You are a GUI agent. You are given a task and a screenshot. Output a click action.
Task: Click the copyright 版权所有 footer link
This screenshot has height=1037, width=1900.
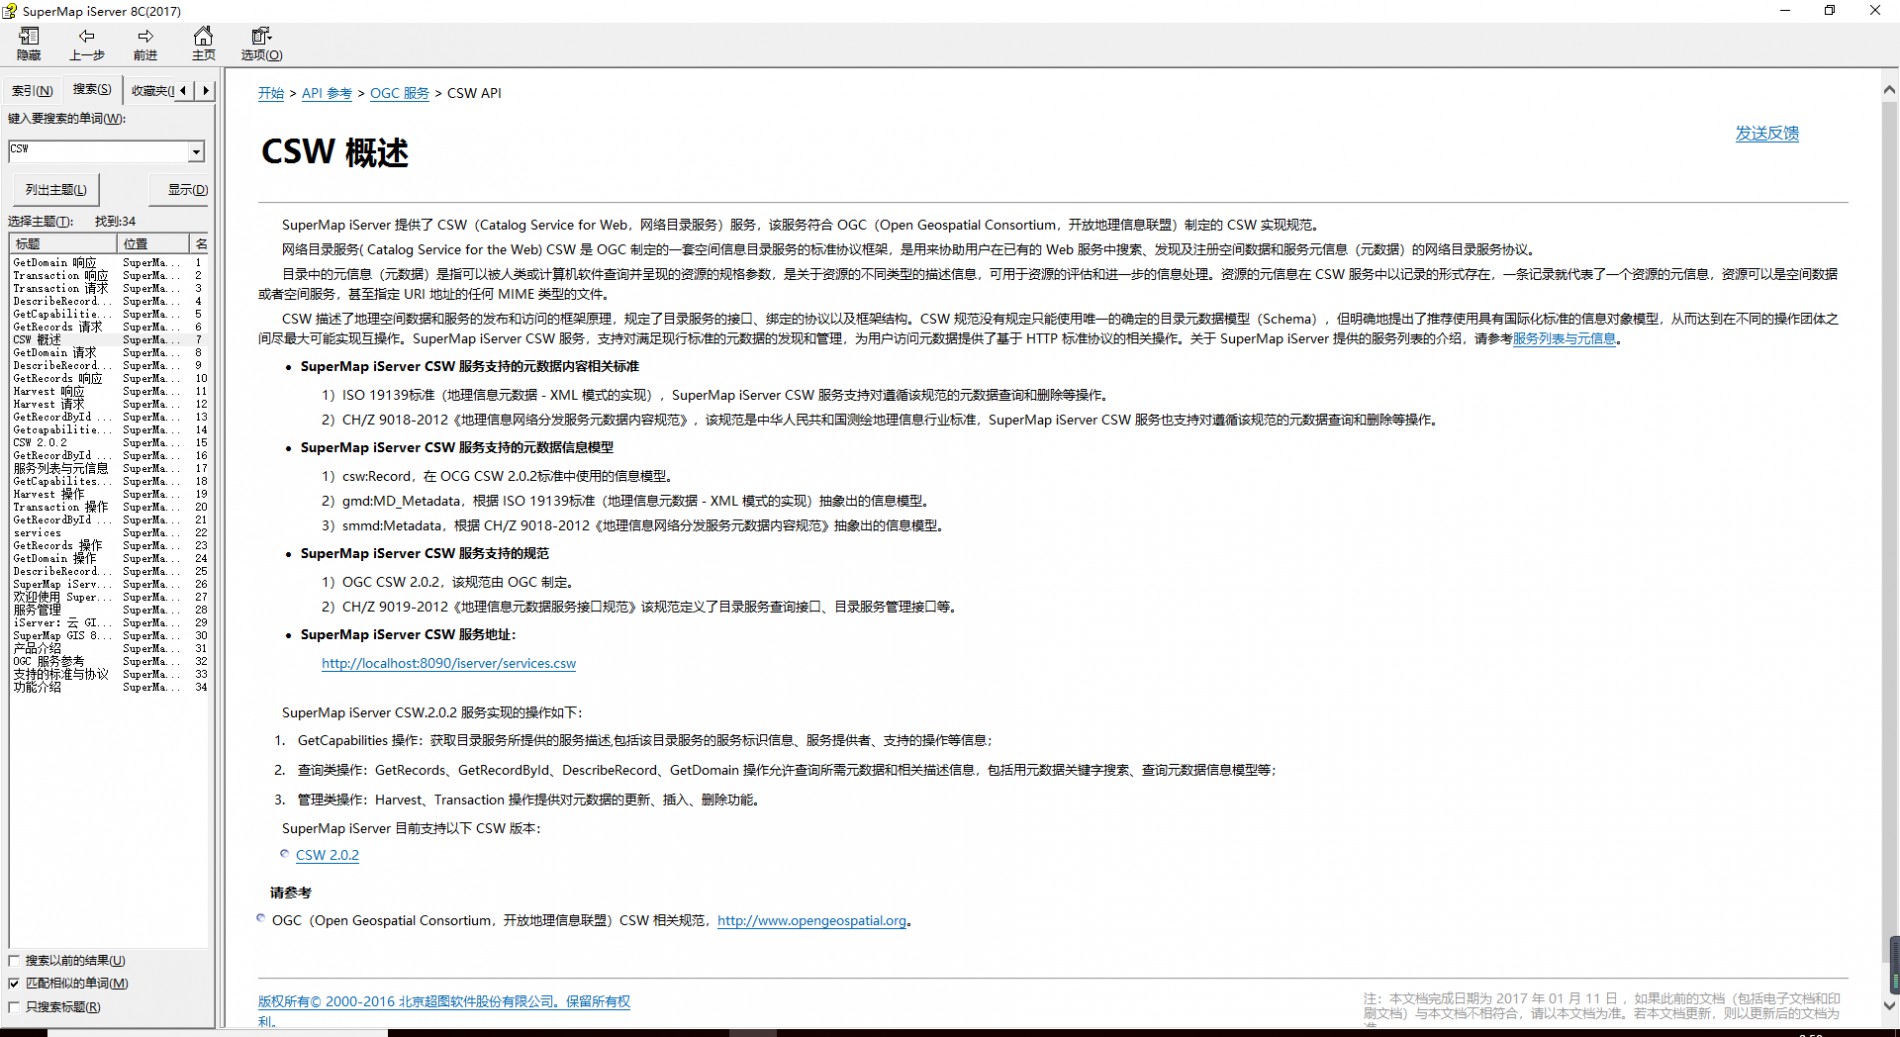pyautogui.click(x=444, y=1001)
